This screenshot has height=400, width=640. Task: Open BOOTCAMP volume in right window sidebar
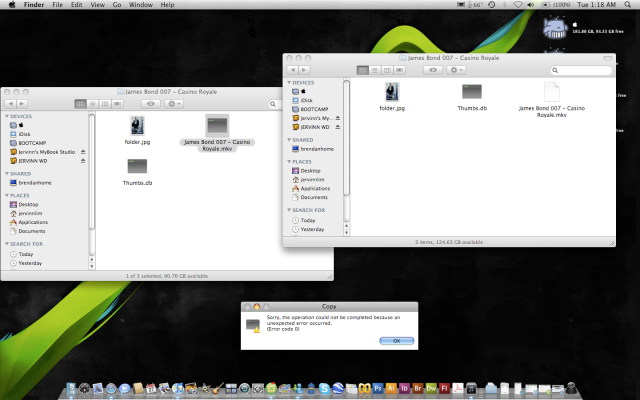pos(314,109)
